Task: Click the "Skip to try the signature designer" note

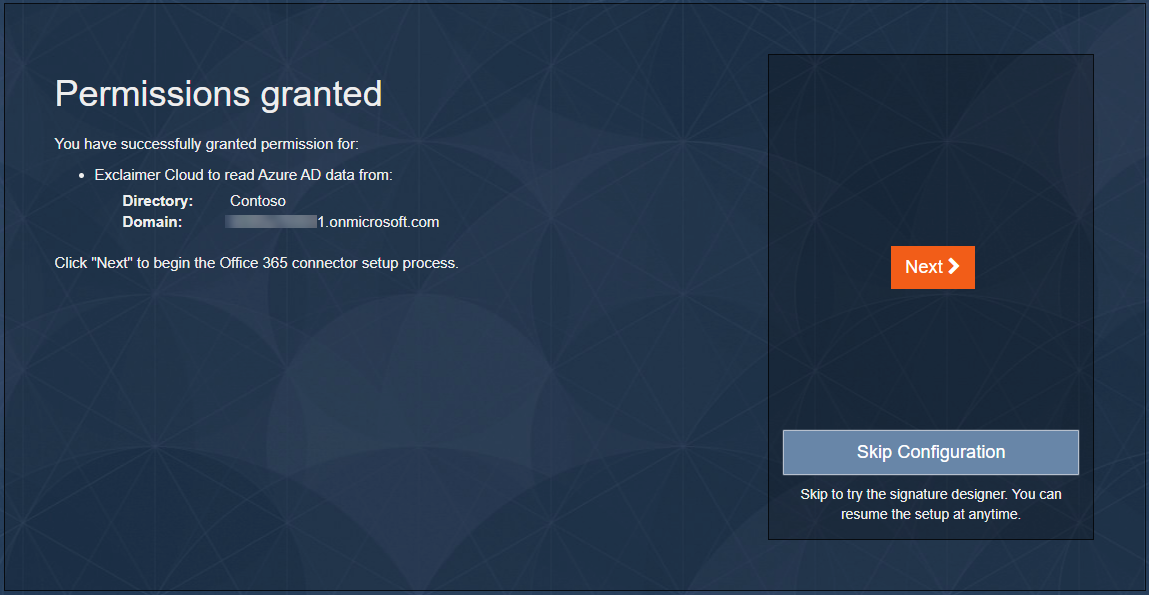Action: [x=931, y=494]
